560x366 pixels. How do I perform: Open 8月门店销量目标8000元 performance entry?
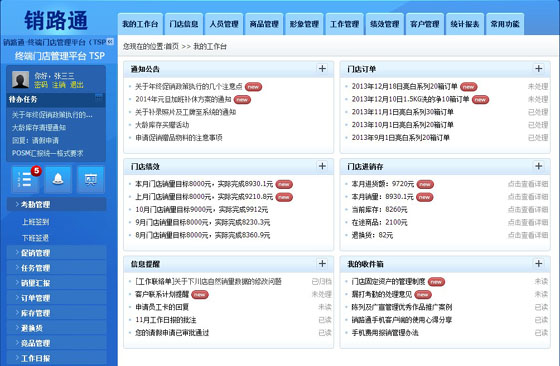pyautogui.click(x=202, y=235)
